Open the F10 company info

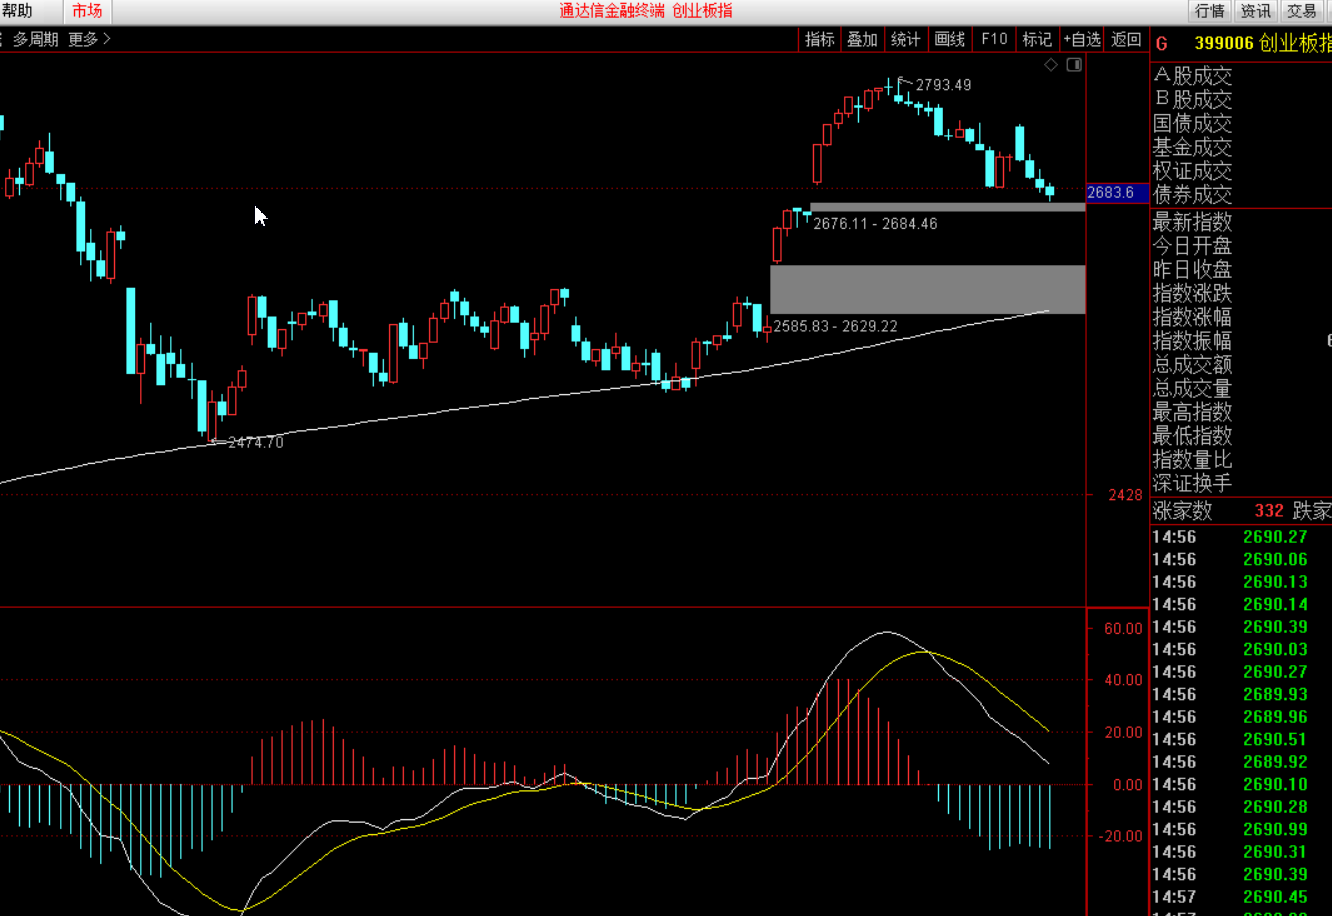click(x=994, y=39)
